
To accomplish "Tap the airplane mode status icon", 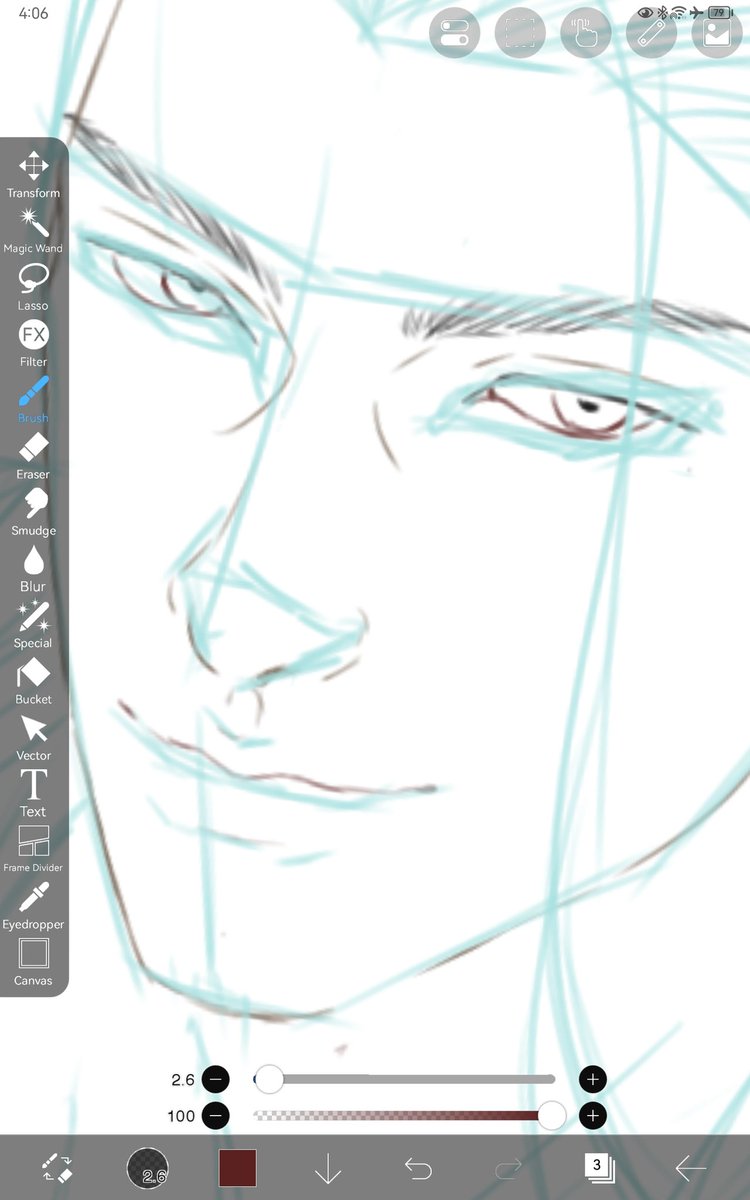I will pos(696,13).
